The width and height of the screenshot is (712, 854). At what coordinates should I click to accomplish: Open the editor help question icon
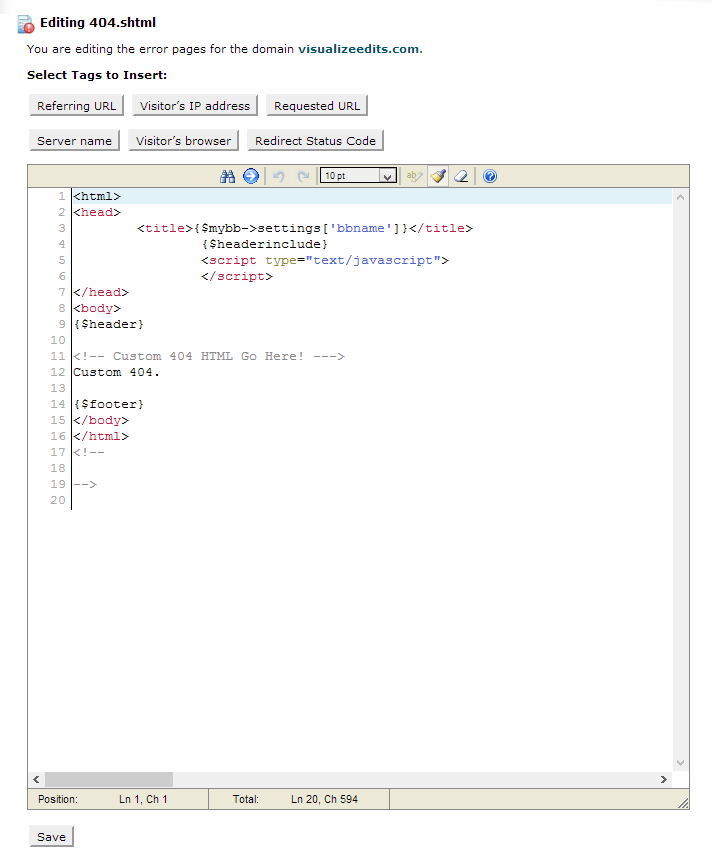[x=490, y=176]
